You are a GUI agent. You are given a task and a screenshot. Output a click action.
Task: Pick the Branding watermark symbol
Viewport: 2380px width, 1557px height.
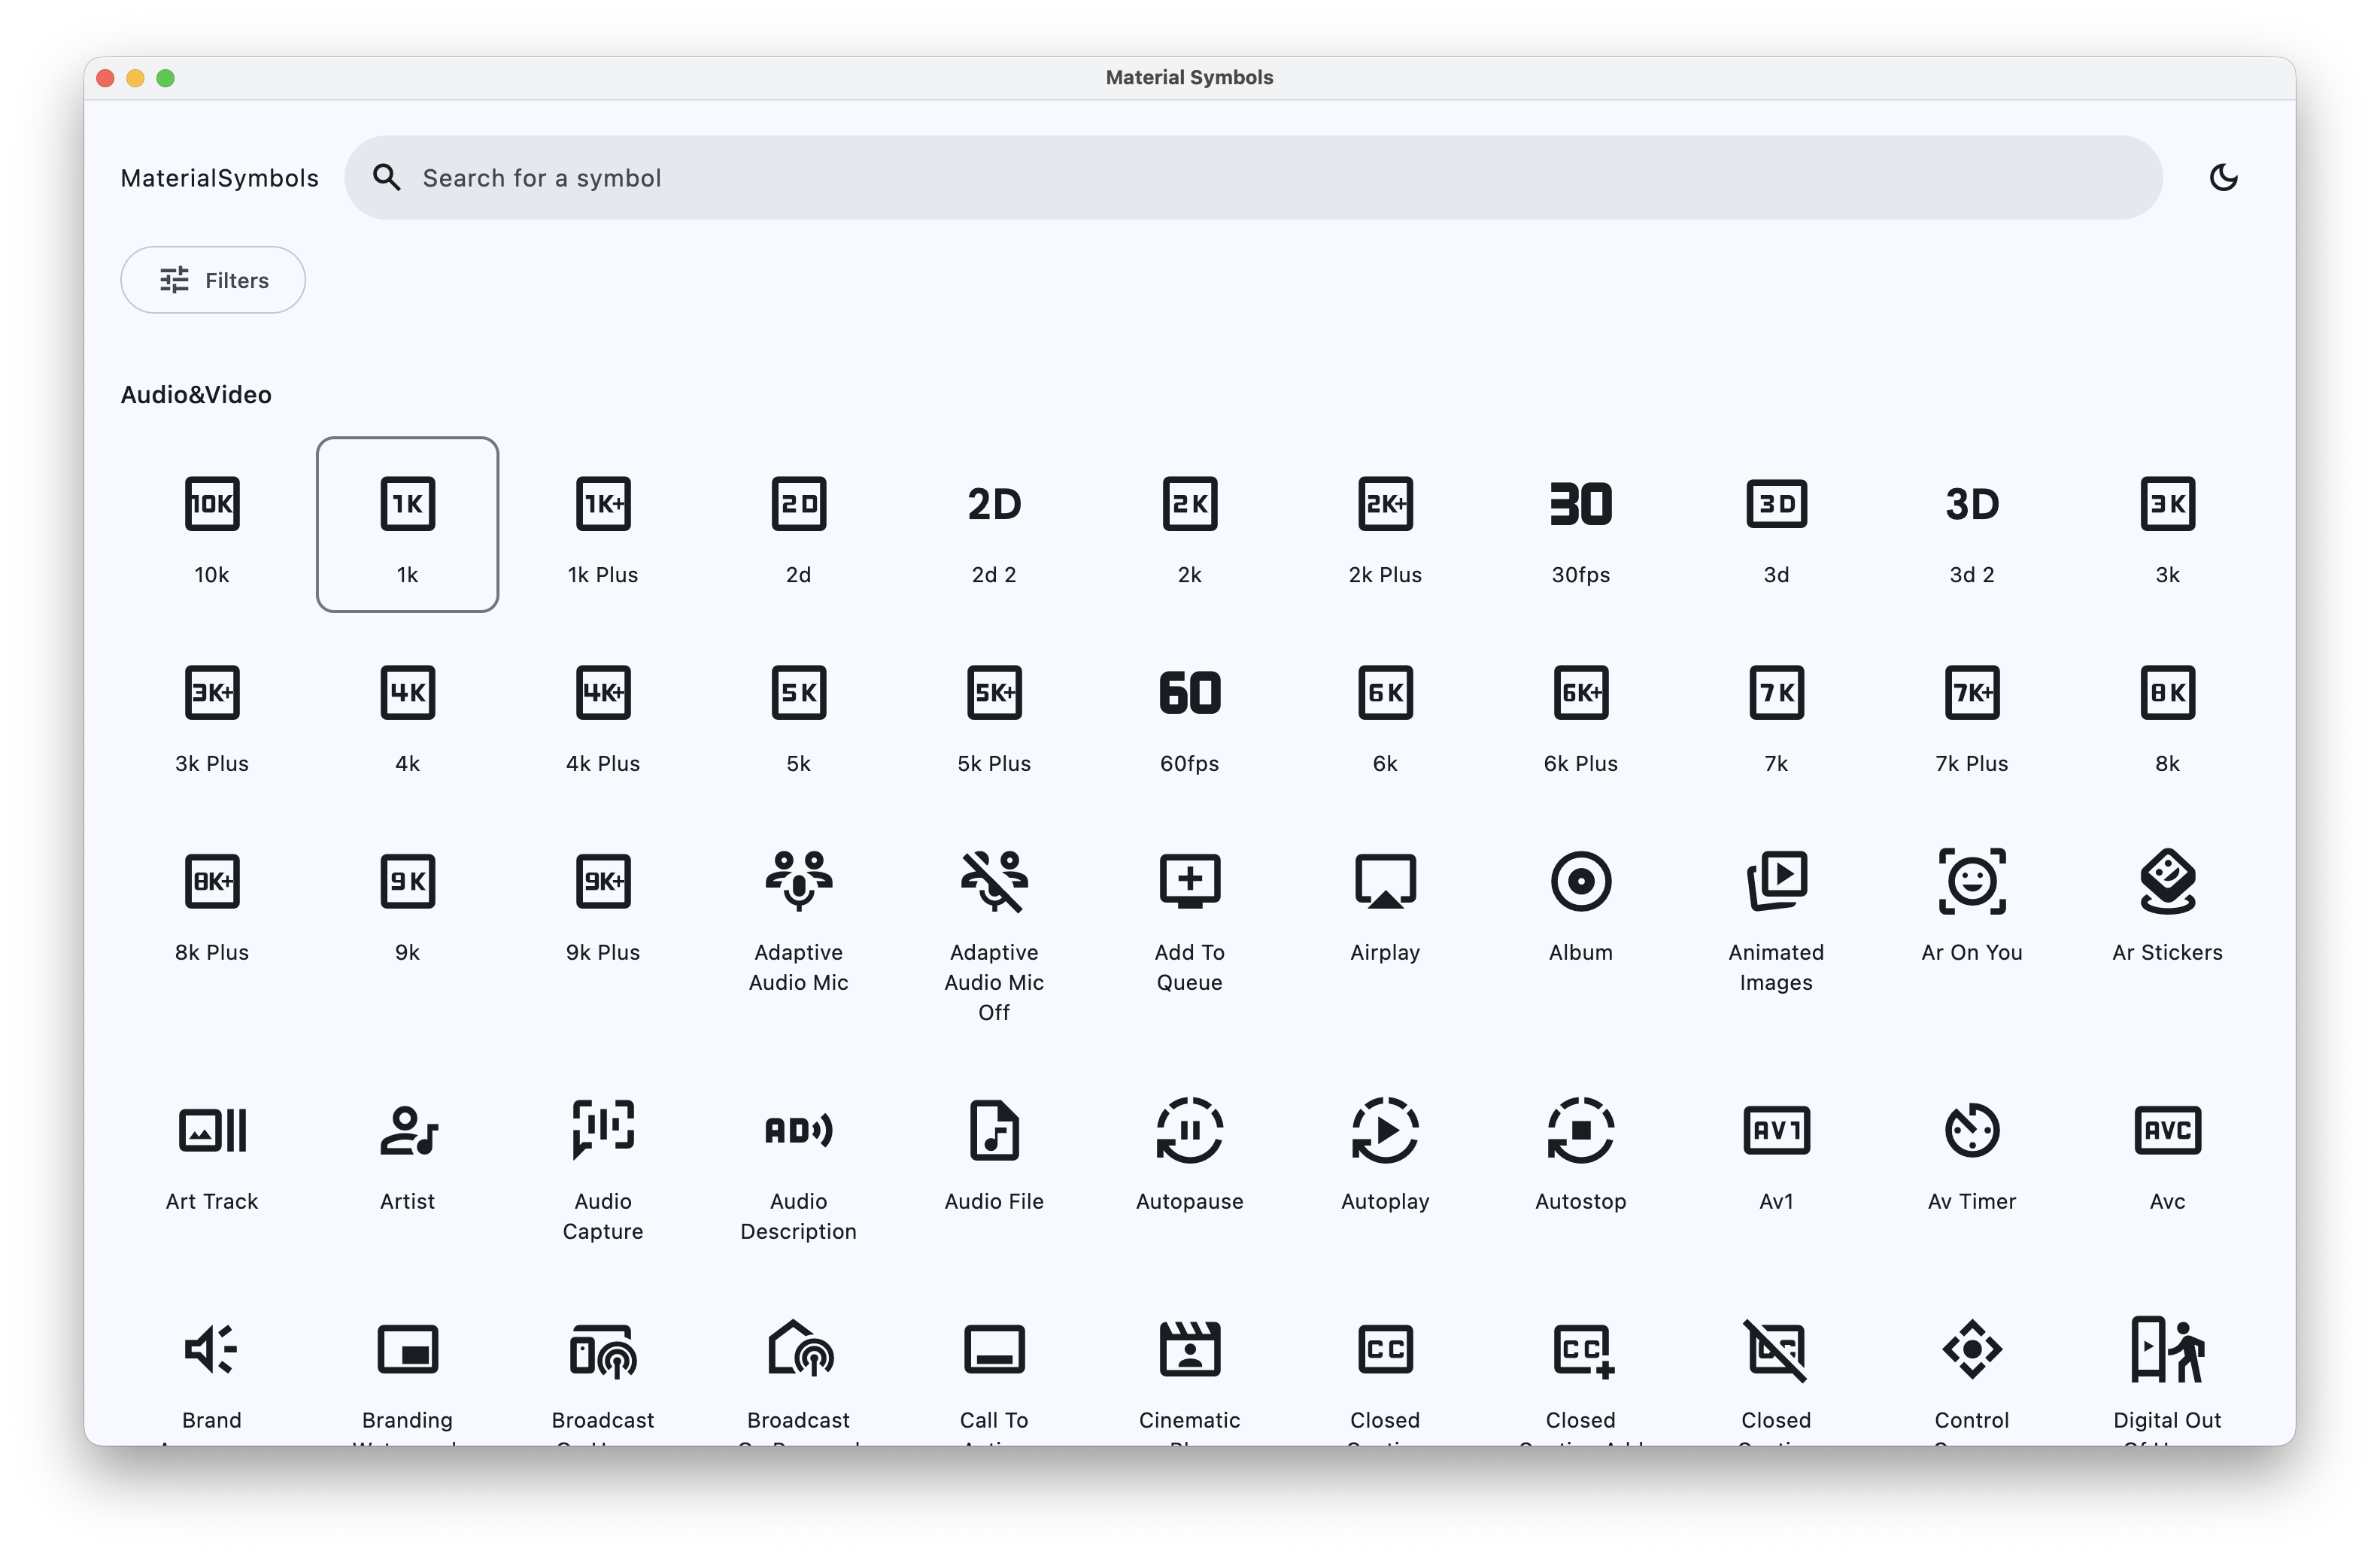tap(407, 1349)
